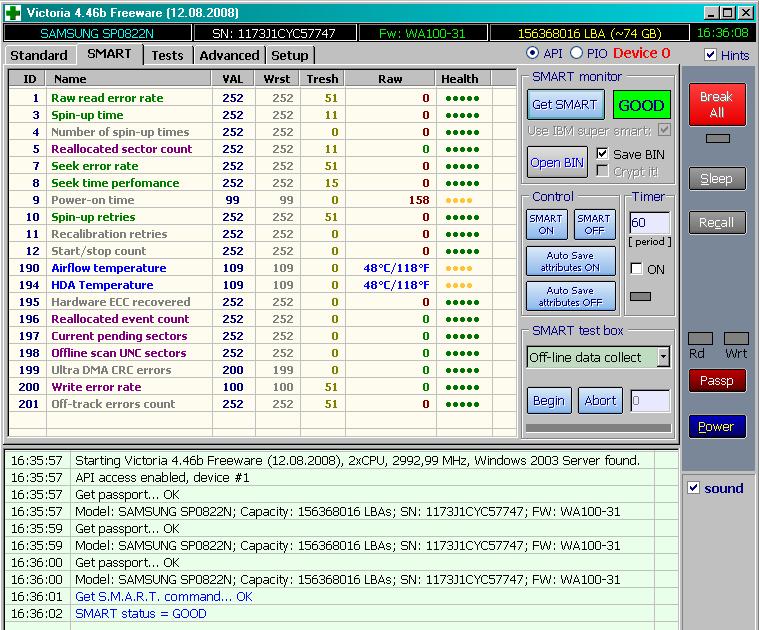759x630 pixels.
Task: Select the Airflow temperature attribute
Action: point(263,268)
